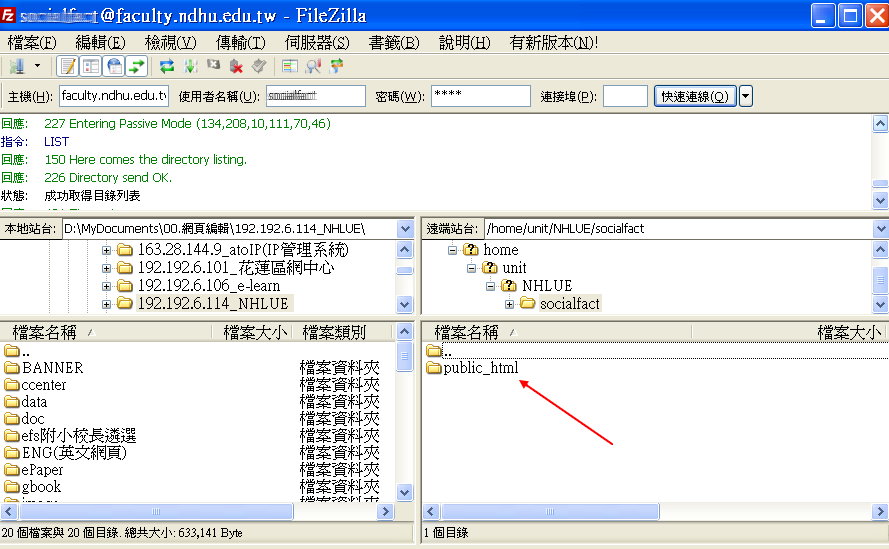
Task: Toggle the message log display
Action: [68, 66]
